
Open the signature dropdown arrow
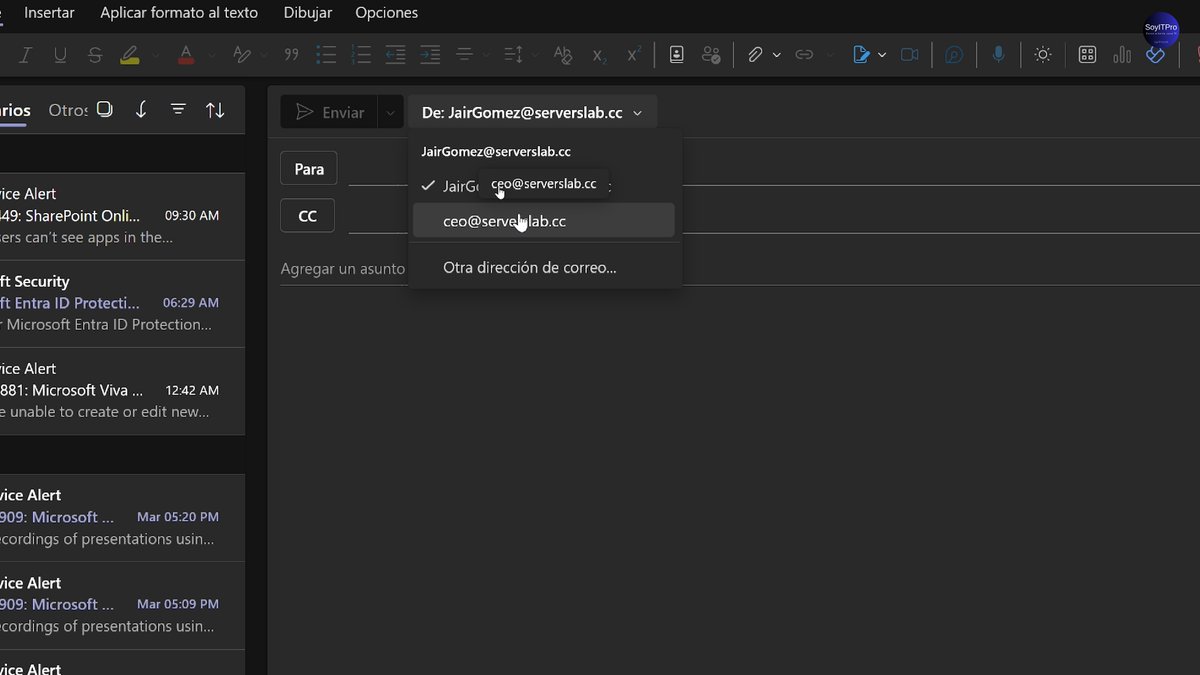tap(882, 55)
